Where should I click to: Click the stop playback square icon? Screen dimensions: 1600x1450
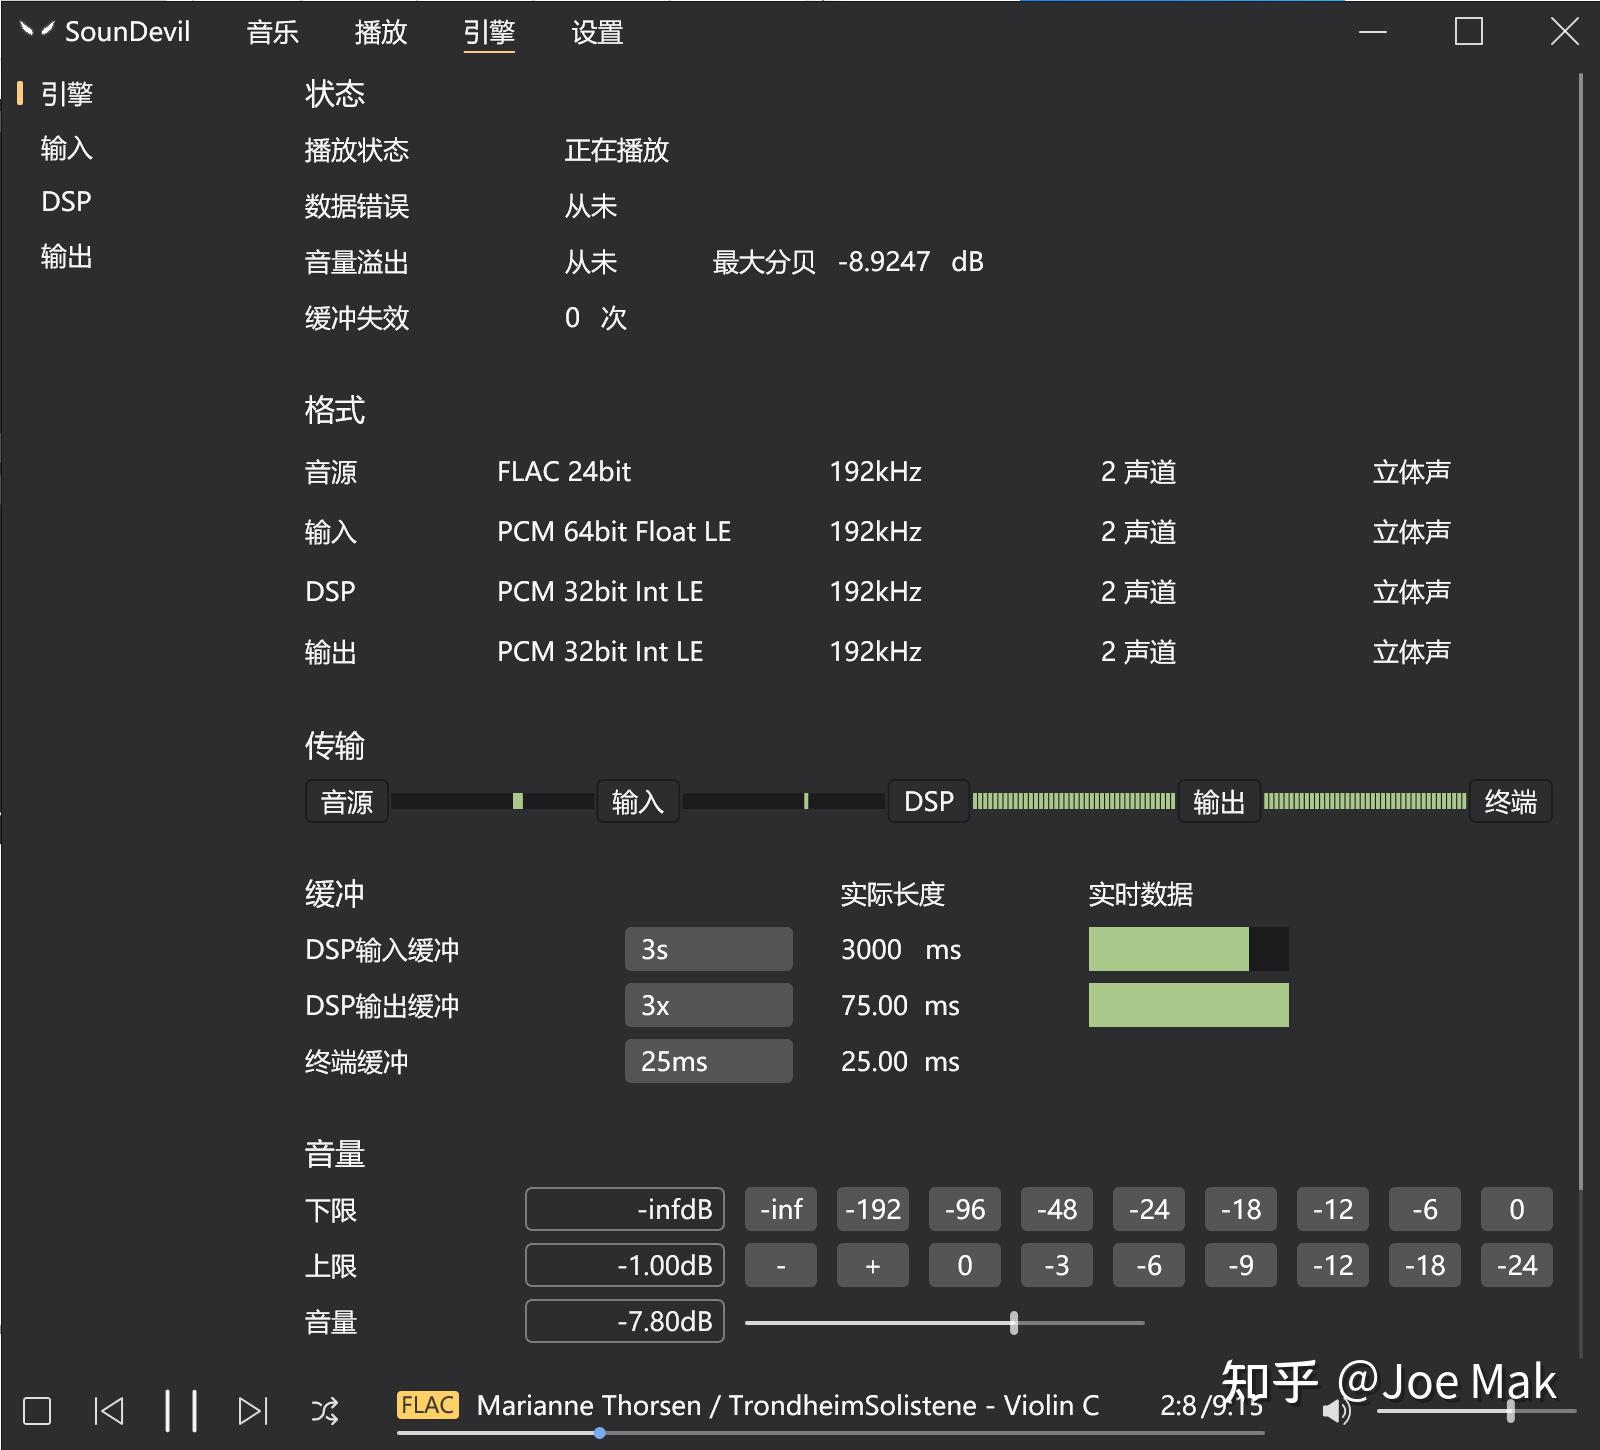point(37,1411)
